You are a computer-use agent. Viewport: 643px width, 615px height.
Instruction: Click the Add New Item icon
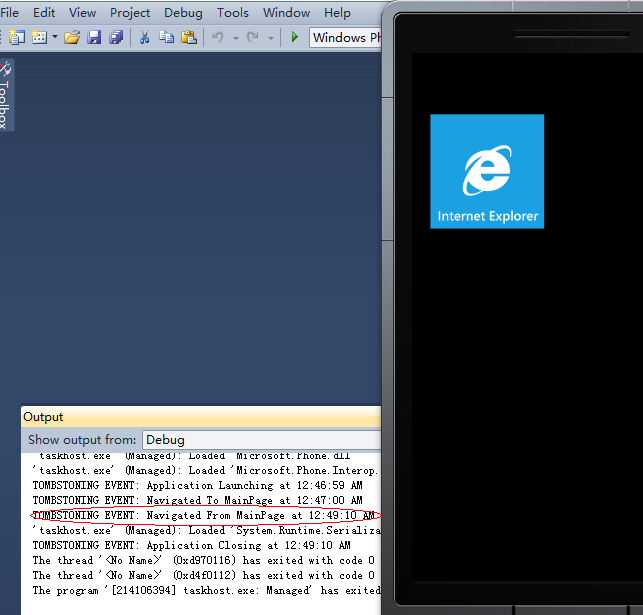39,37
